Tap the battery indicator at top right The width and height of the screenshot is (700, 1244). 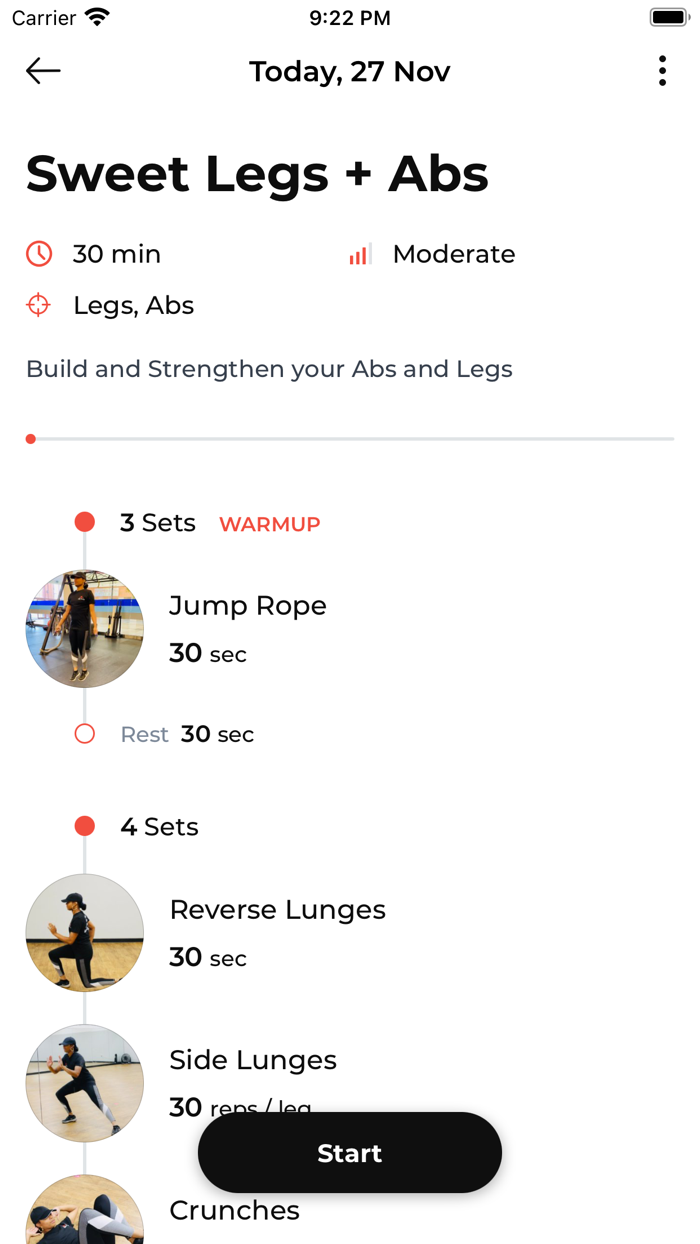tap(666, 16)
